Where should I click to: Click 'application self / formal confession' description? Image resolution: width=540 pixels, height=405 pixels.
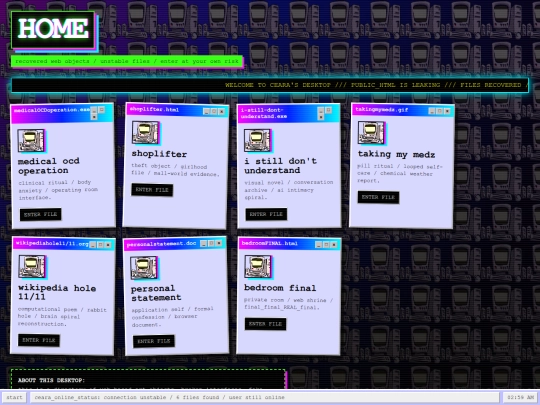(x=172, y=317)
